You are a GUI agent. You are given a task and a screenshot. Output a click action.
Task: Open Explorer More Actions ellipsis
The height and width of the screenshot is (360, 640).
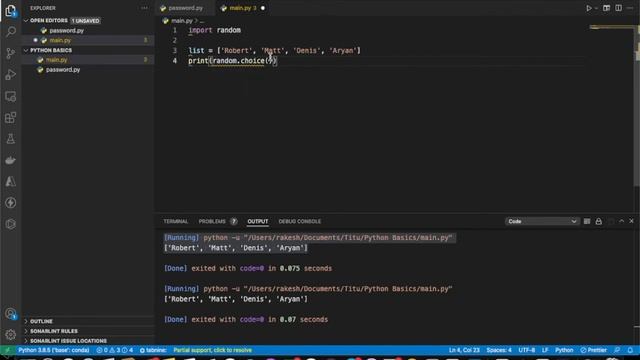tap(144, 8)
